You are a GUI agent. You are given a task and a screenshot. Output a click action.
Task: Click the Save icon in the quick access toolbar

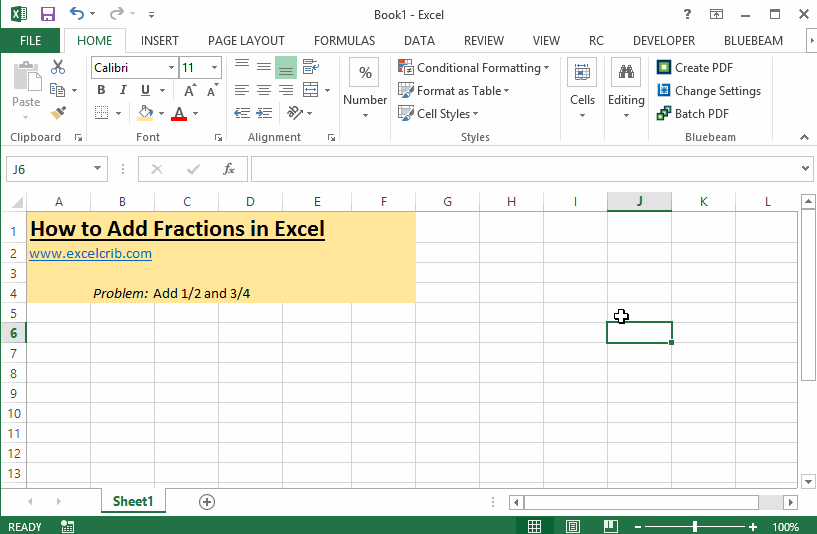click(47, 15)
